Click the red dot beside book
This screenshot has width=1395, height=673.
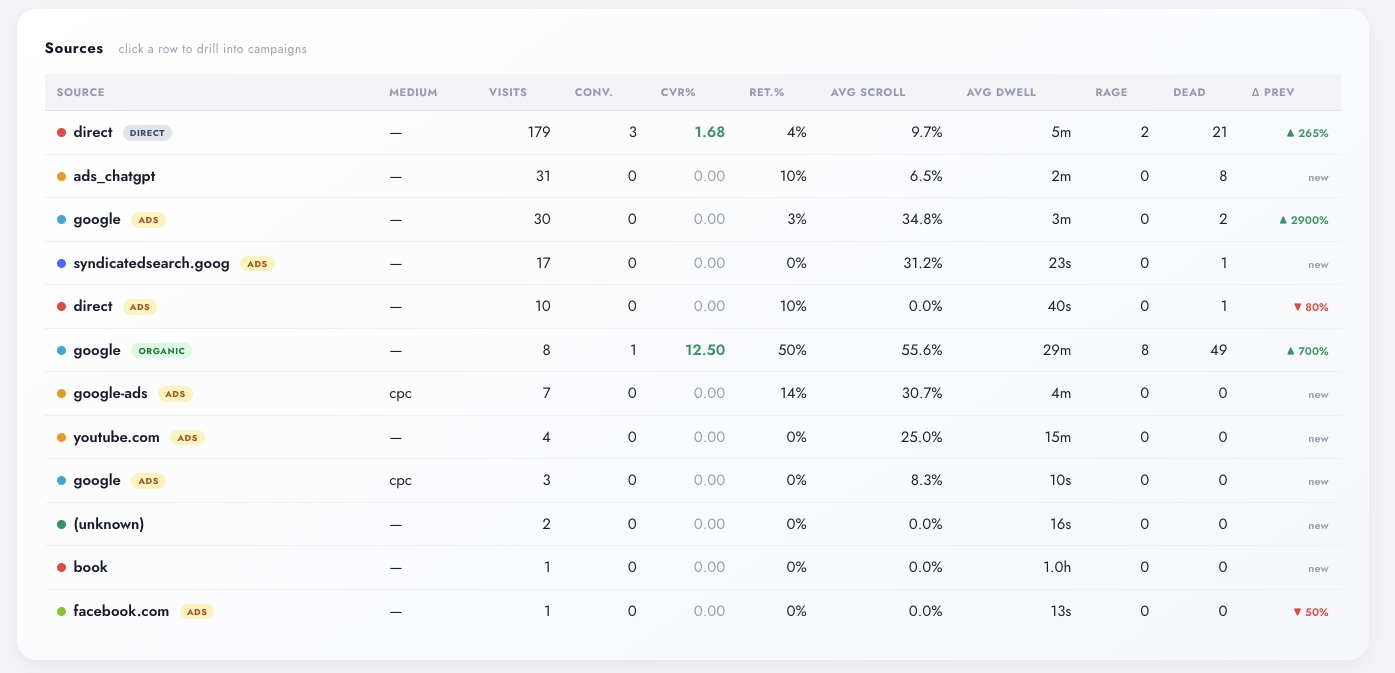(x=62, y=567)
